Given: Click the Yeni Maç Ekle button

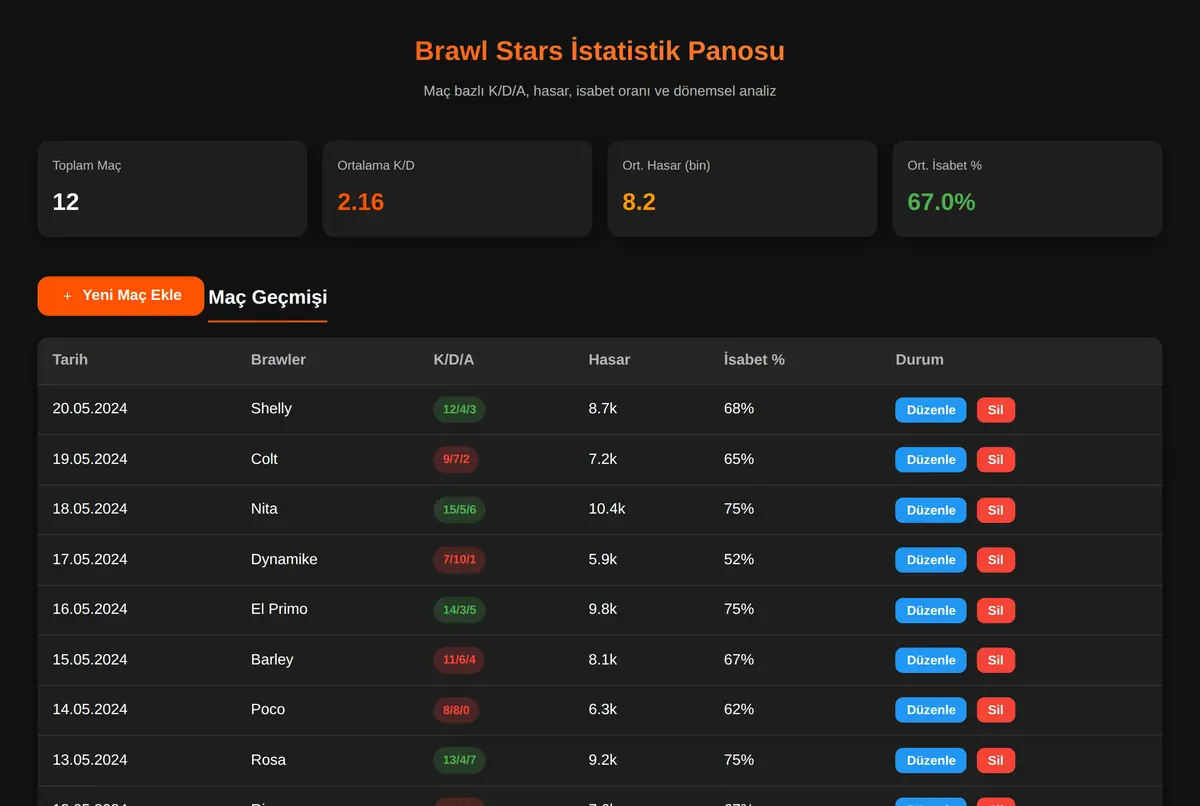Looking at the screenshot, I should [121, 296].
